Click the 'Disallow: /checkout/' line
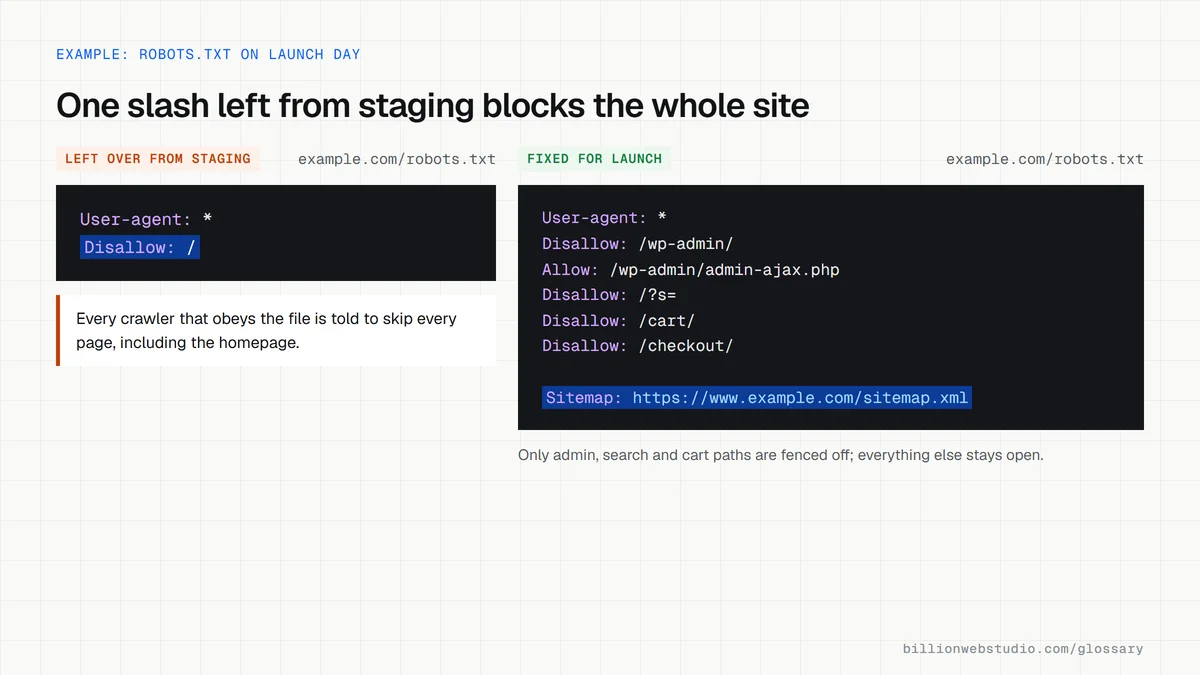 click(638, 346)
